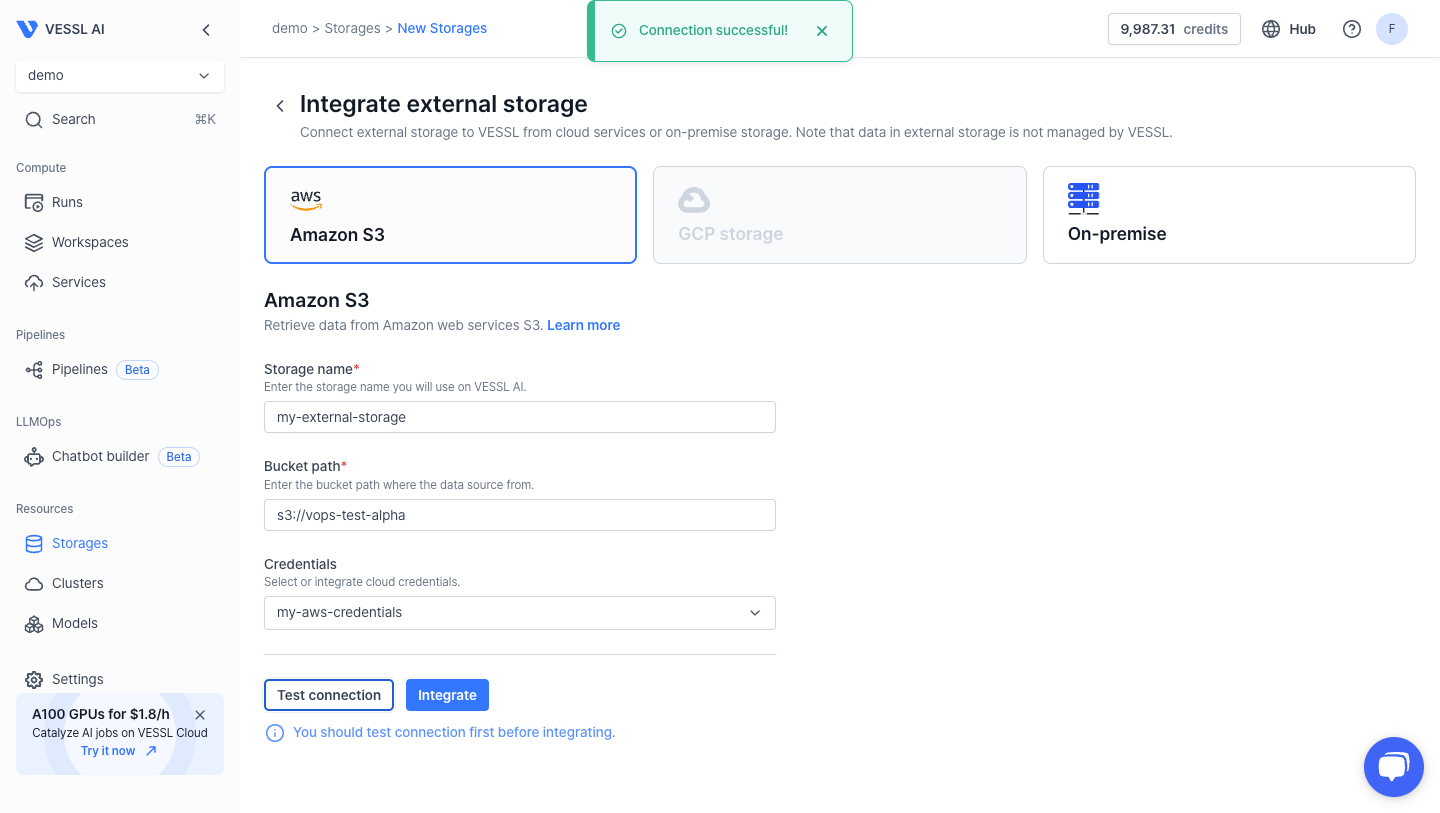Click the 'Bucket path' field label
This screenshot has width=1440, height=813.
click(x=305, y=466)
